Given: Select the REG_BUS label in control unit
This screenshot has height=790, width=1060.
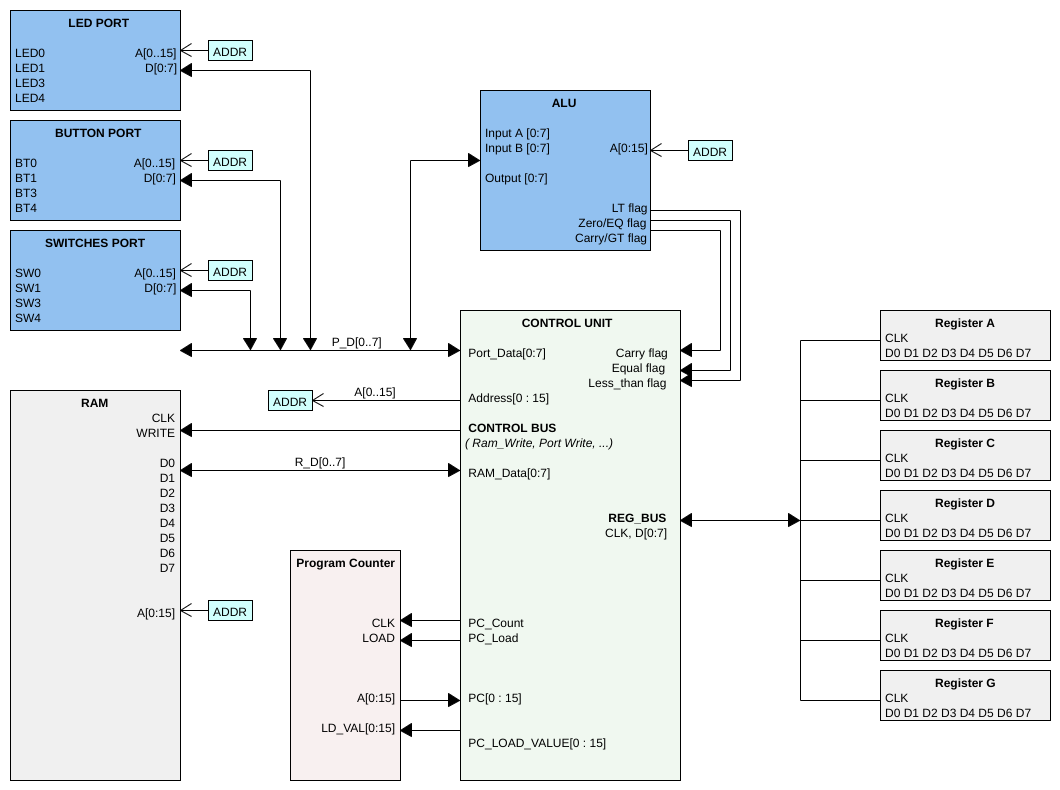Looking at the screenshot, I should pos(637,518).
